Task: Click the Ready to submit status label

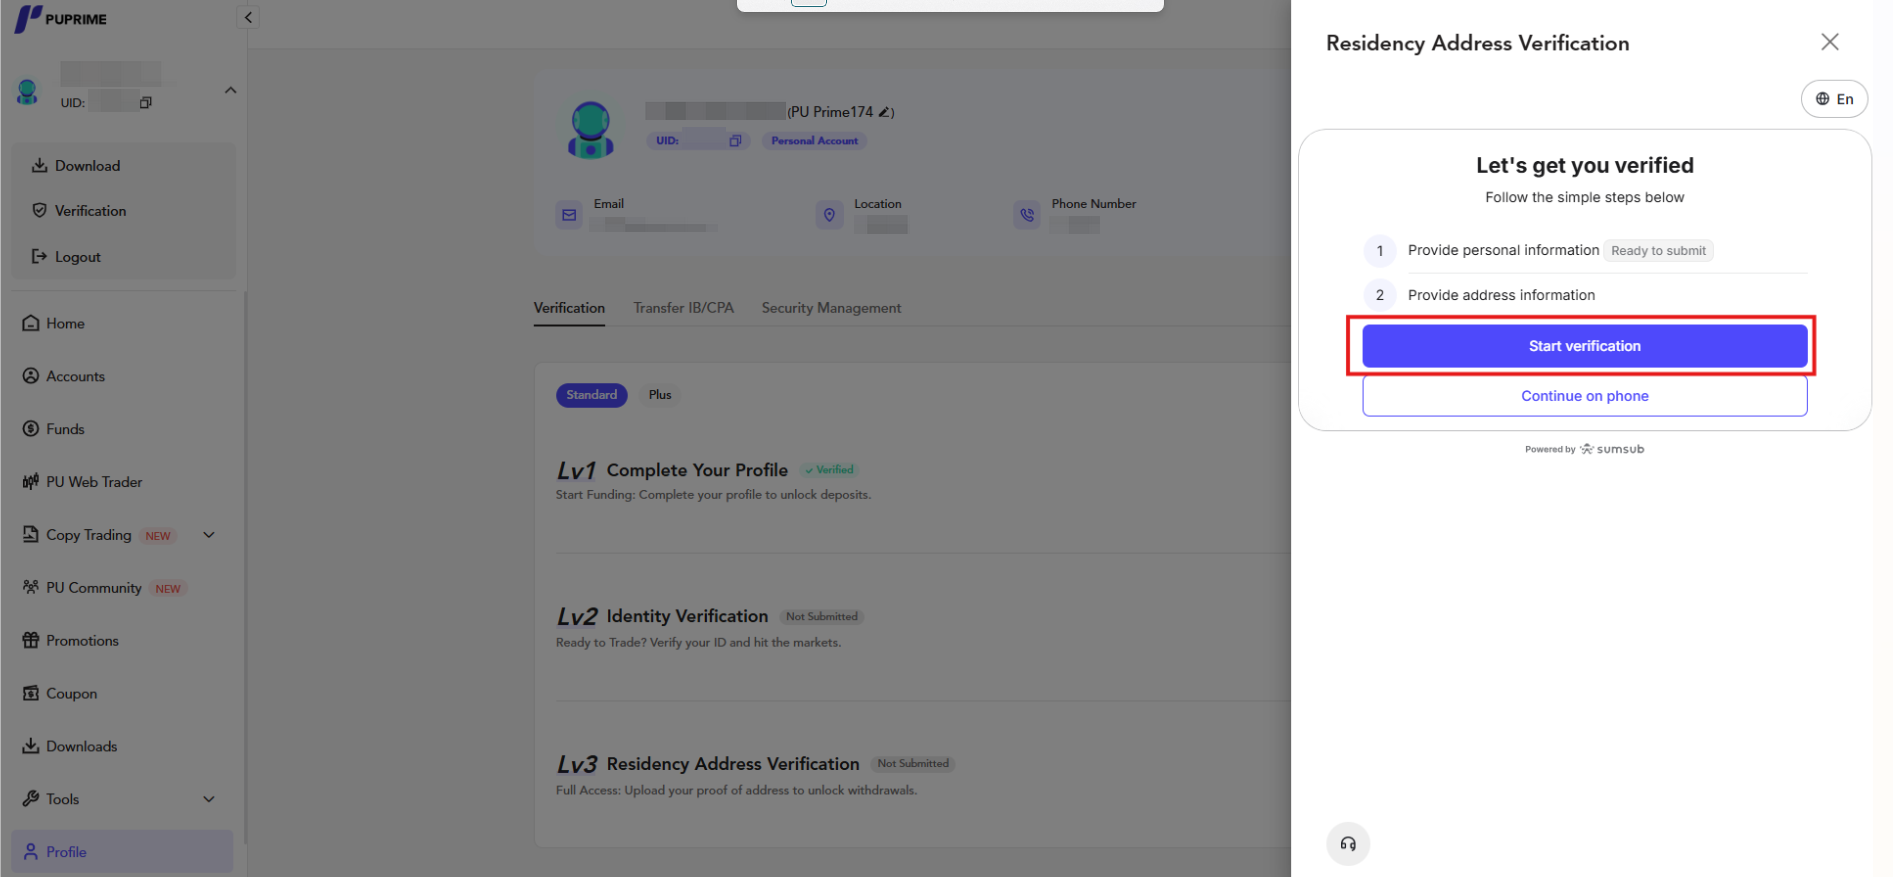Action: click(x=1658, y=251)
